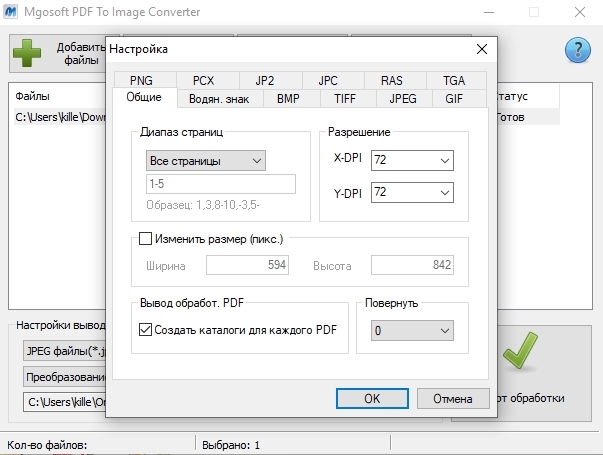603x455 pixels.
Task: Click the green checkmark process icon
Action: 520,350
